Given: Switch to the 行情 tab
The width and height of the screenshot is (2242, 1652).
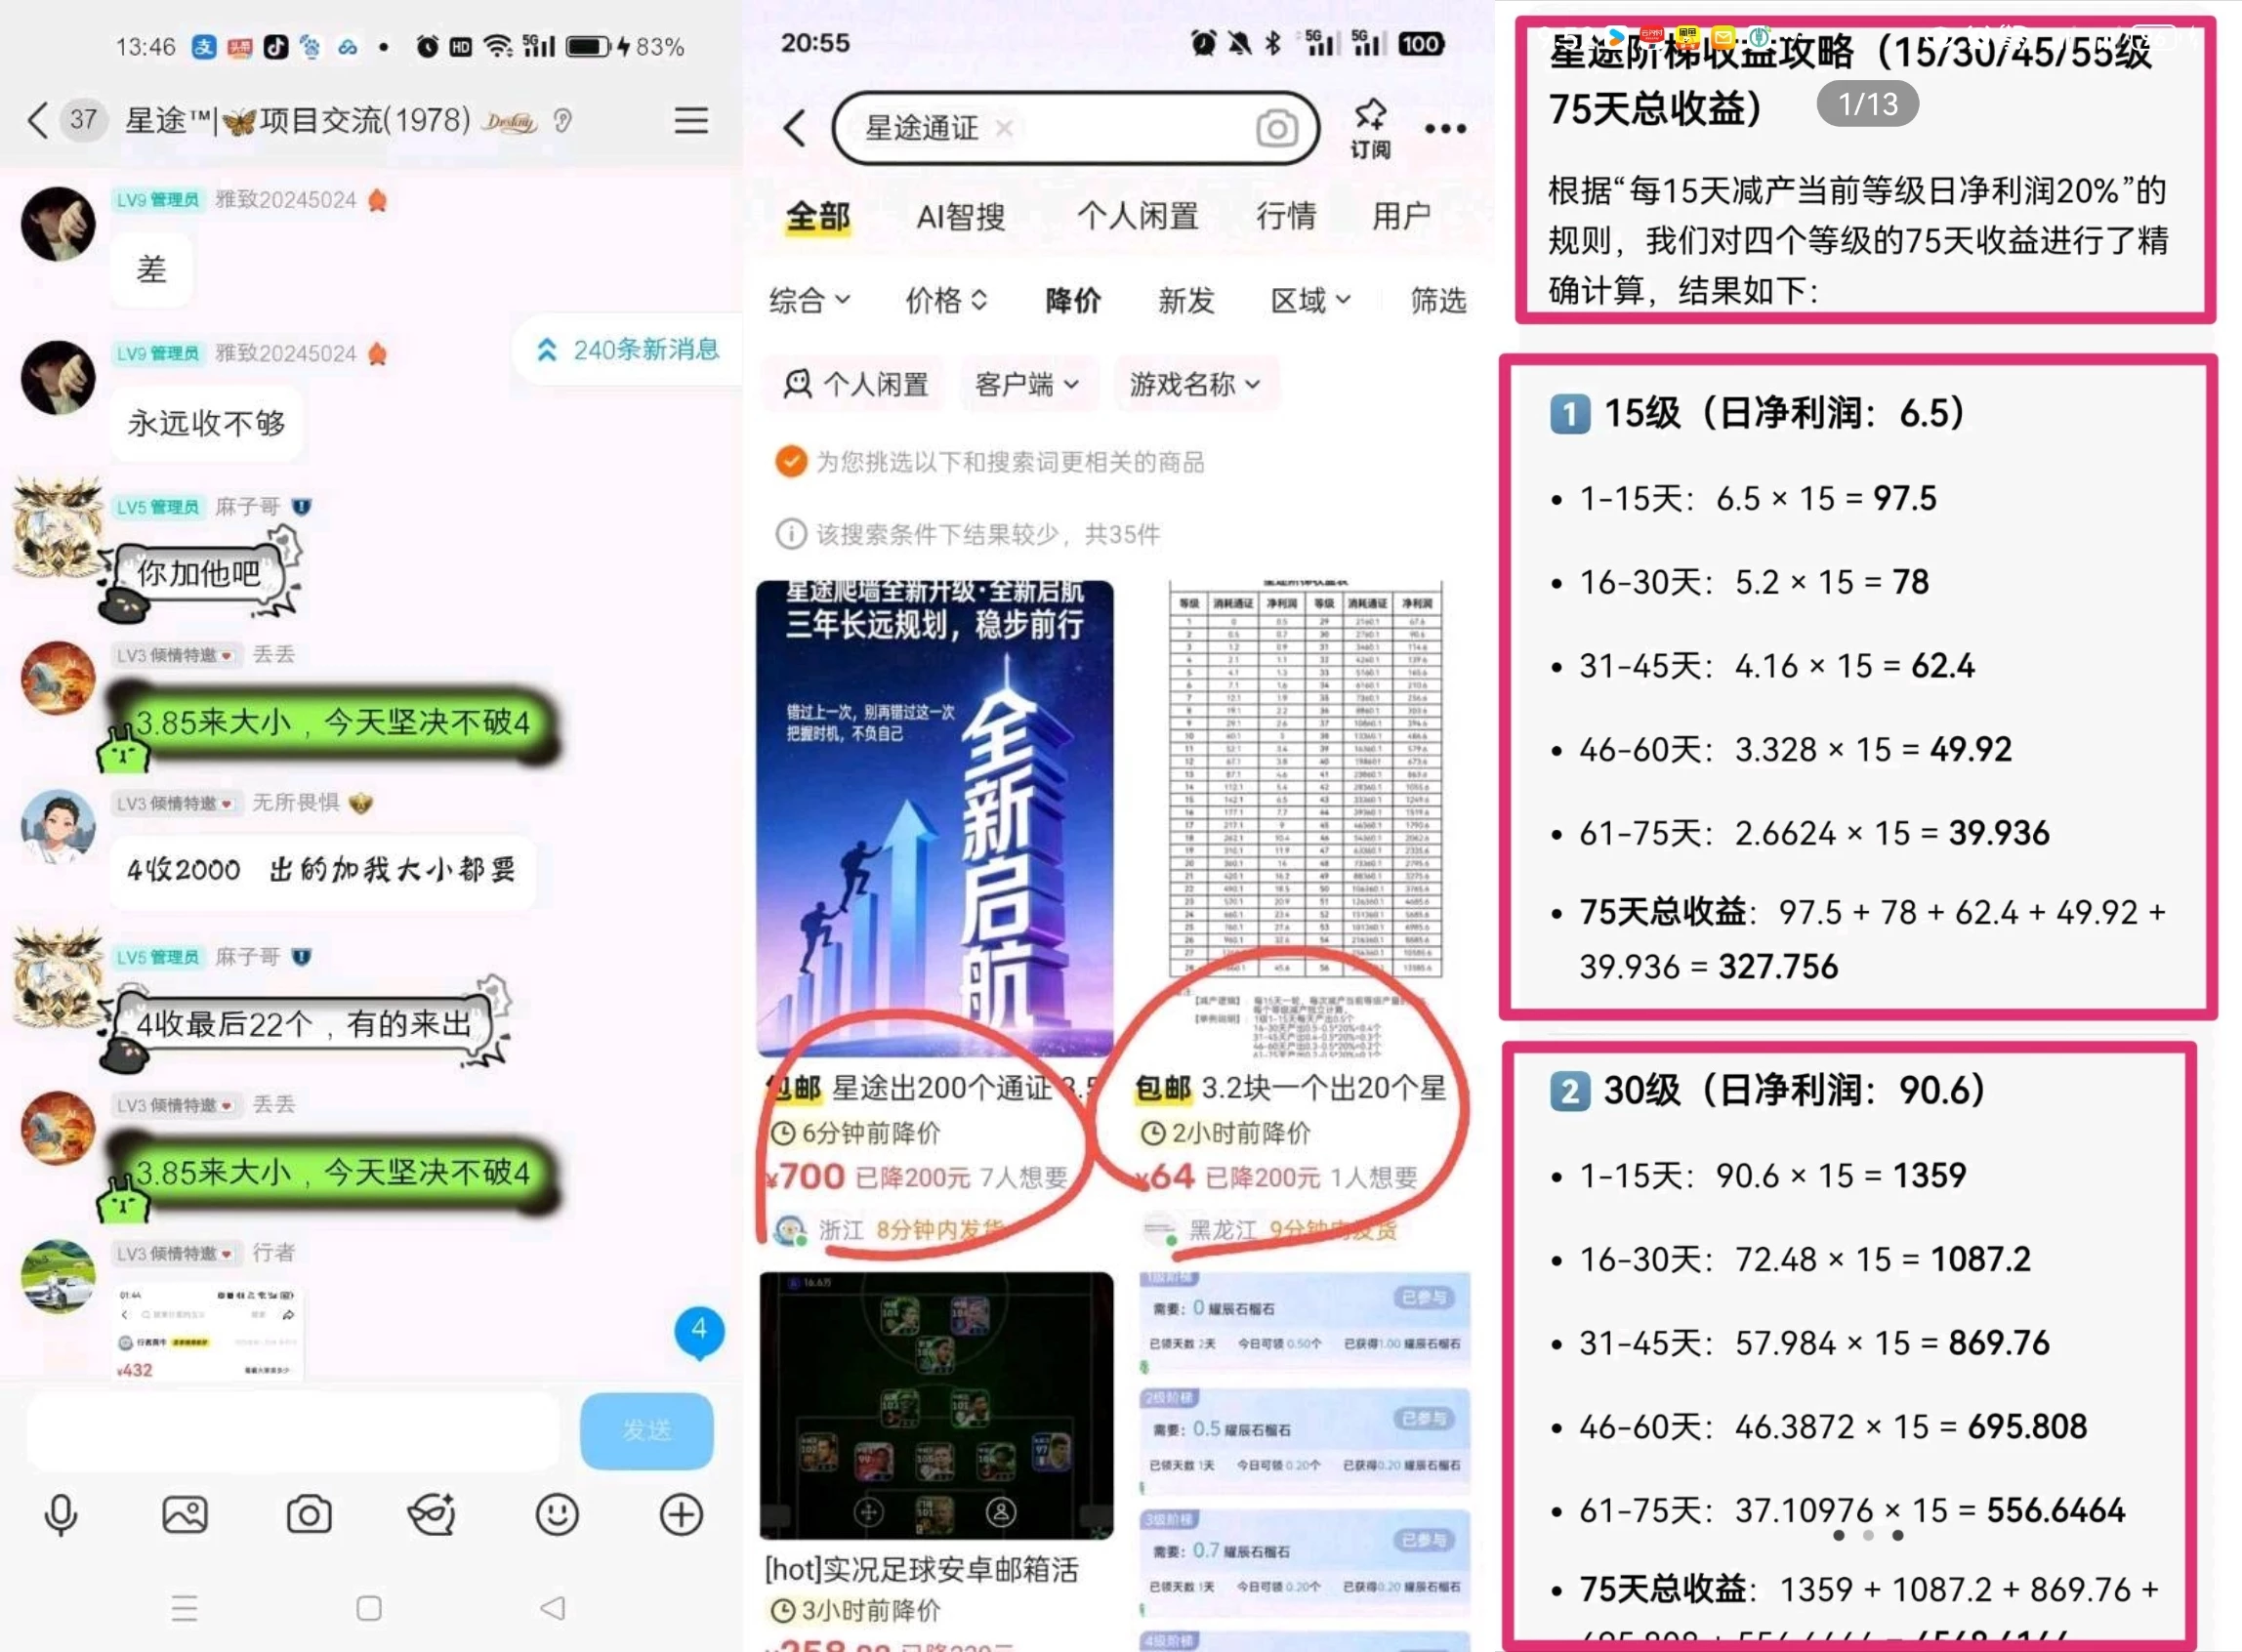Looking at the screenshot, I should point(1286,216).
